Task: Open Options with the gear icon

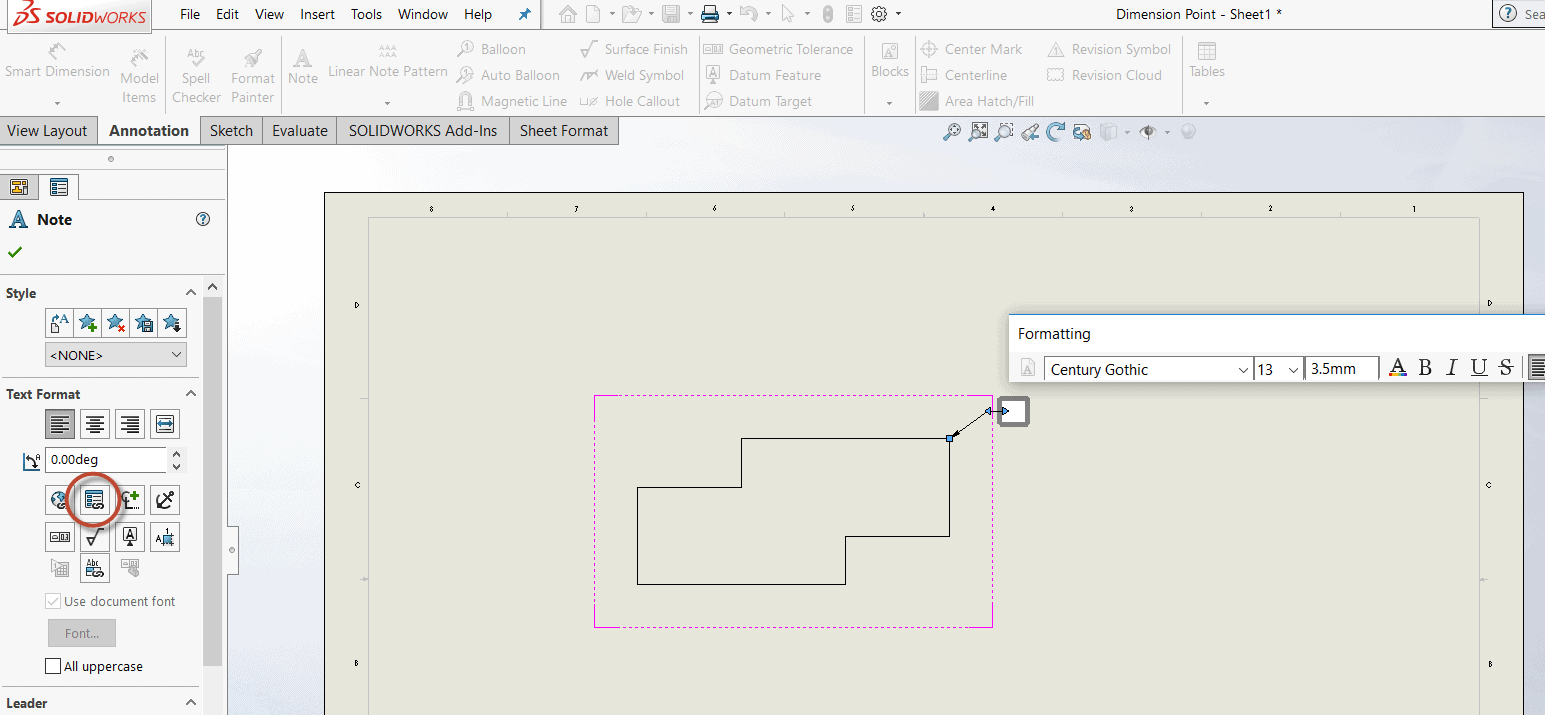Action: [879, 14]
